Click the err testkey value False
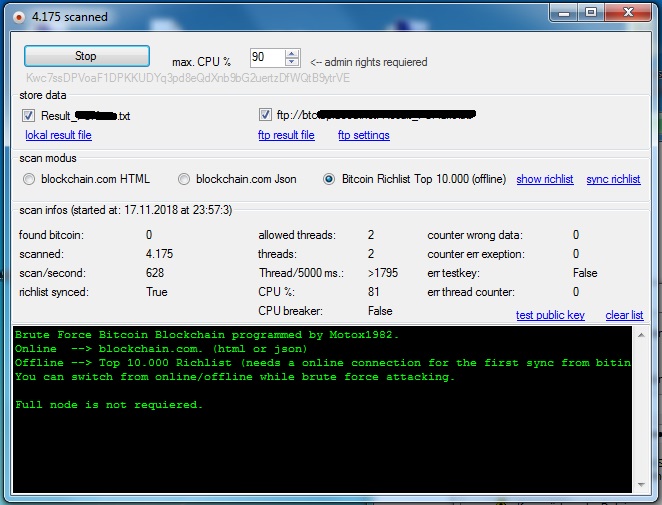The width and height of the screenshot is (662, 505). pyautogui.click(x=585, y=273)
